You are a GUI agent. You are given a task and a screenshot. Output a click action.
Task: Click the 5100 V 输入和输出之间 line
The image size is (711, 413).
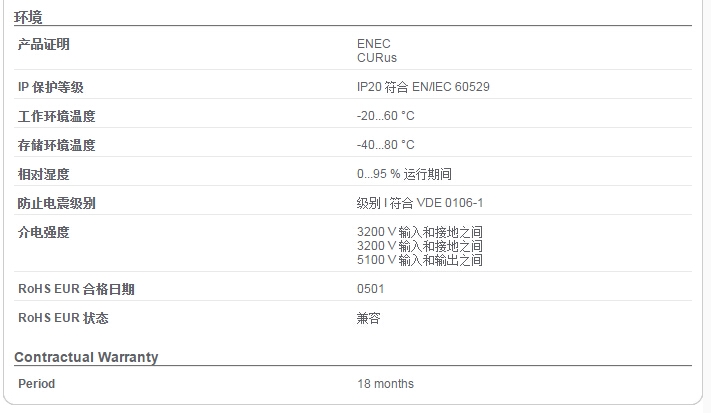pos(420,260)
